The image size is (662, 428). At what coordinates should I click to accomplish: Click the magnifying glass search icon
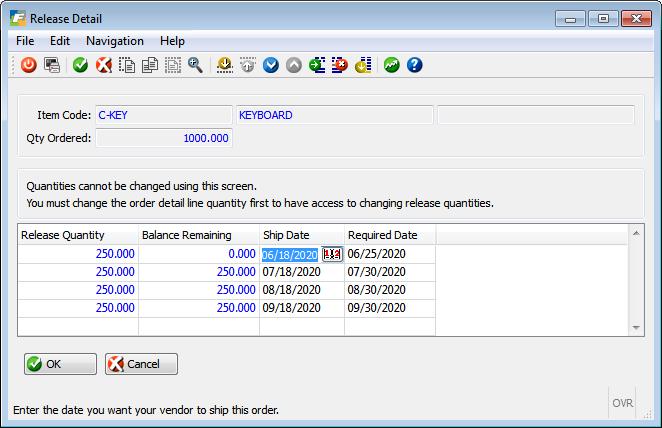point(195,65)
